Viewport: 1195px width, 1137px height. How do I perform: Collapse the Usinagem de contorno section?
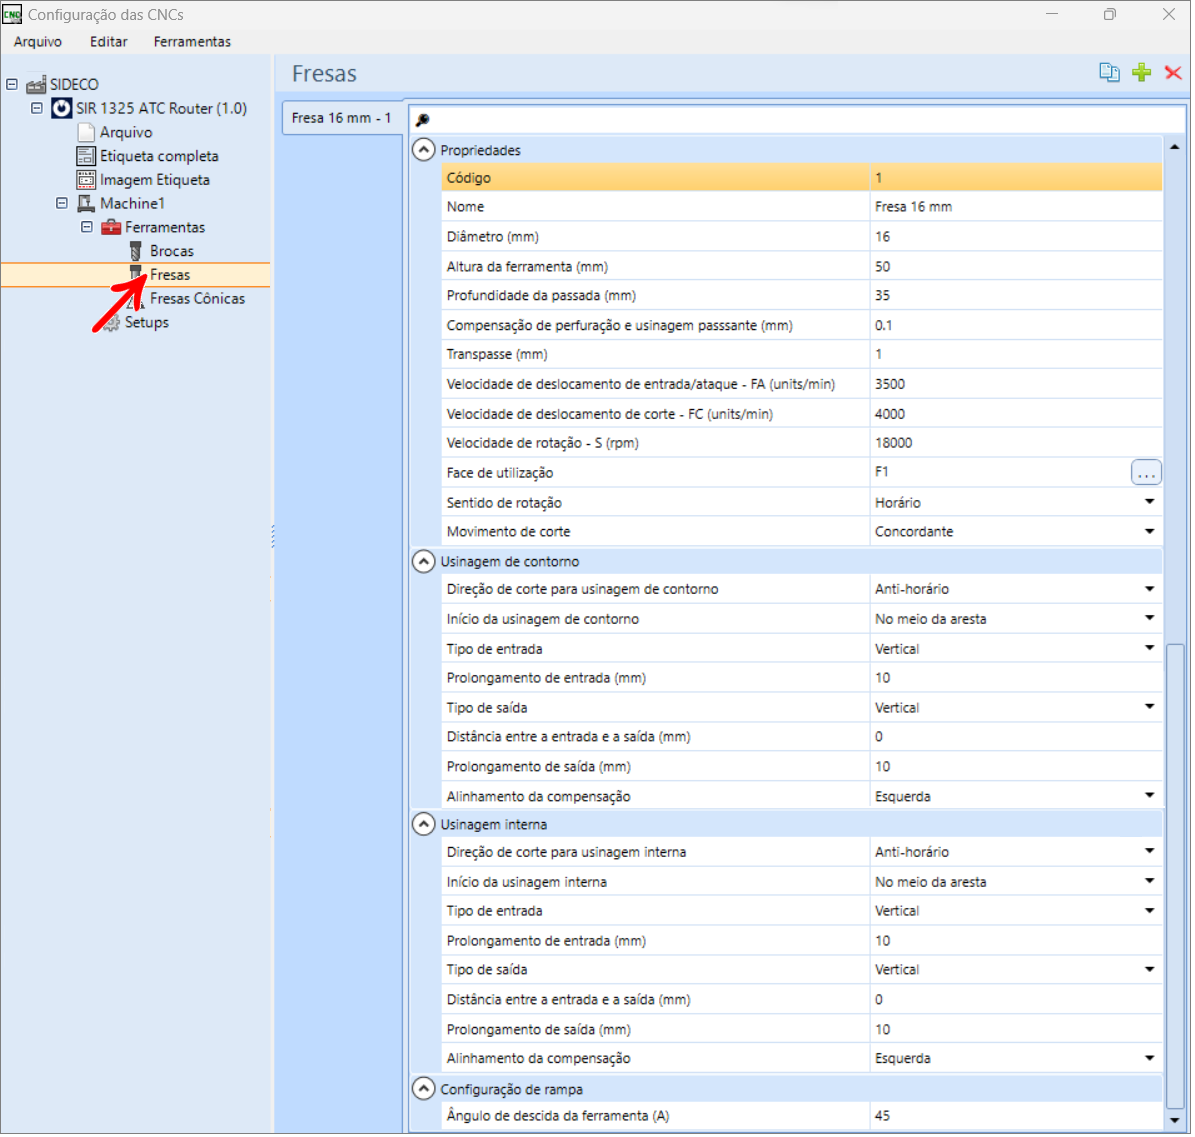425,563
